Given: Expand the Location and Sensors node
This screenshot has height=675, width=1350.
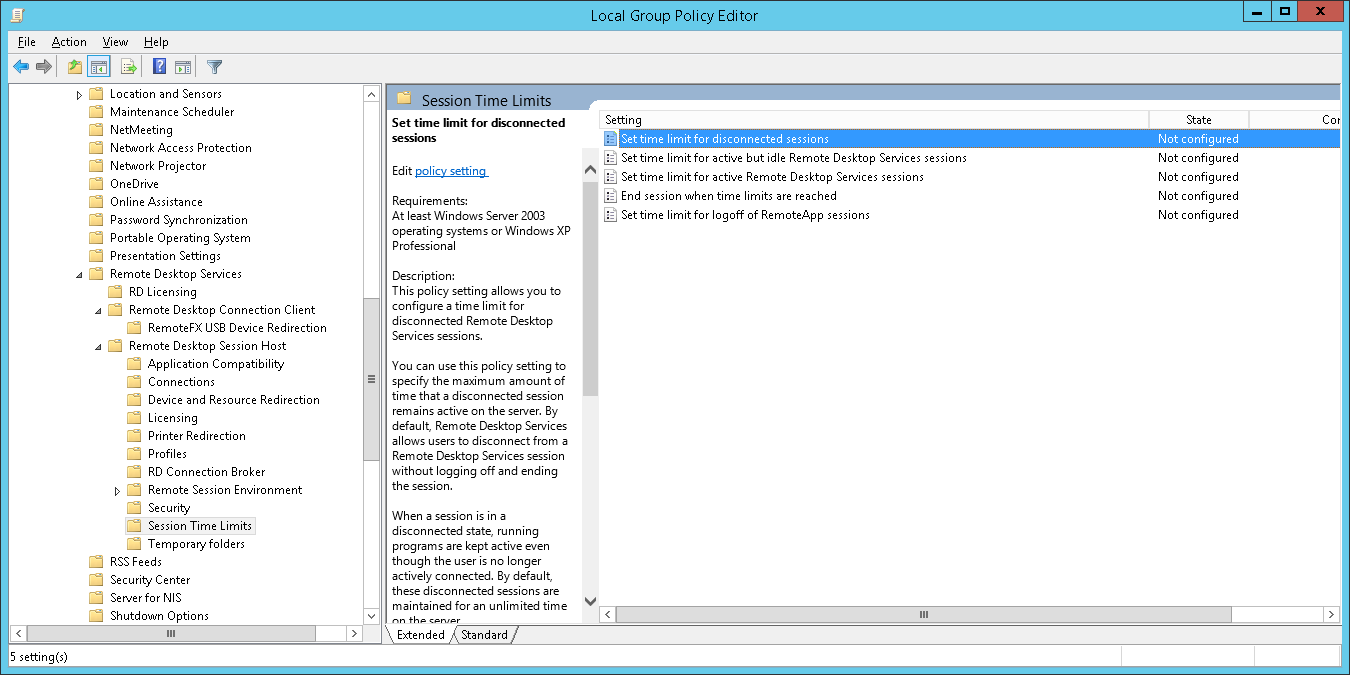Looking at the screenshot, I should pyautogui.click(x=79, y=95).
